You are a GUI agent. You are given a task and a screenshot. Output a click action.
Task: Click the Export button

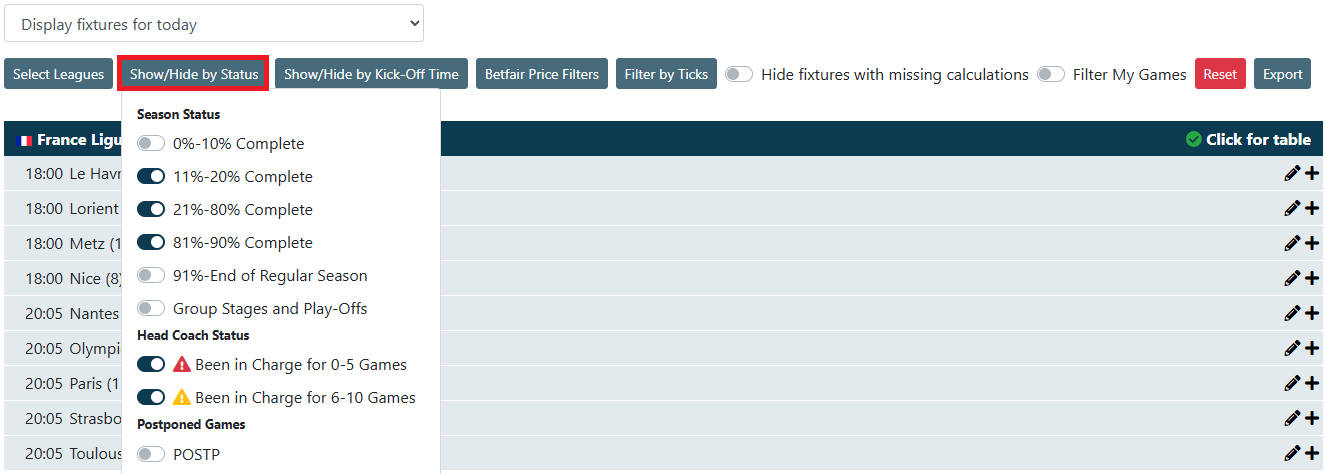(x=1282, y=74)
